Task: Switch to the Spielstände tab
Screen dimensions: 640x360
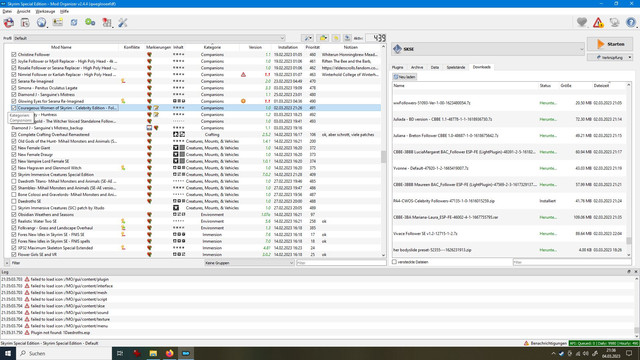Action: coord(456,67)
